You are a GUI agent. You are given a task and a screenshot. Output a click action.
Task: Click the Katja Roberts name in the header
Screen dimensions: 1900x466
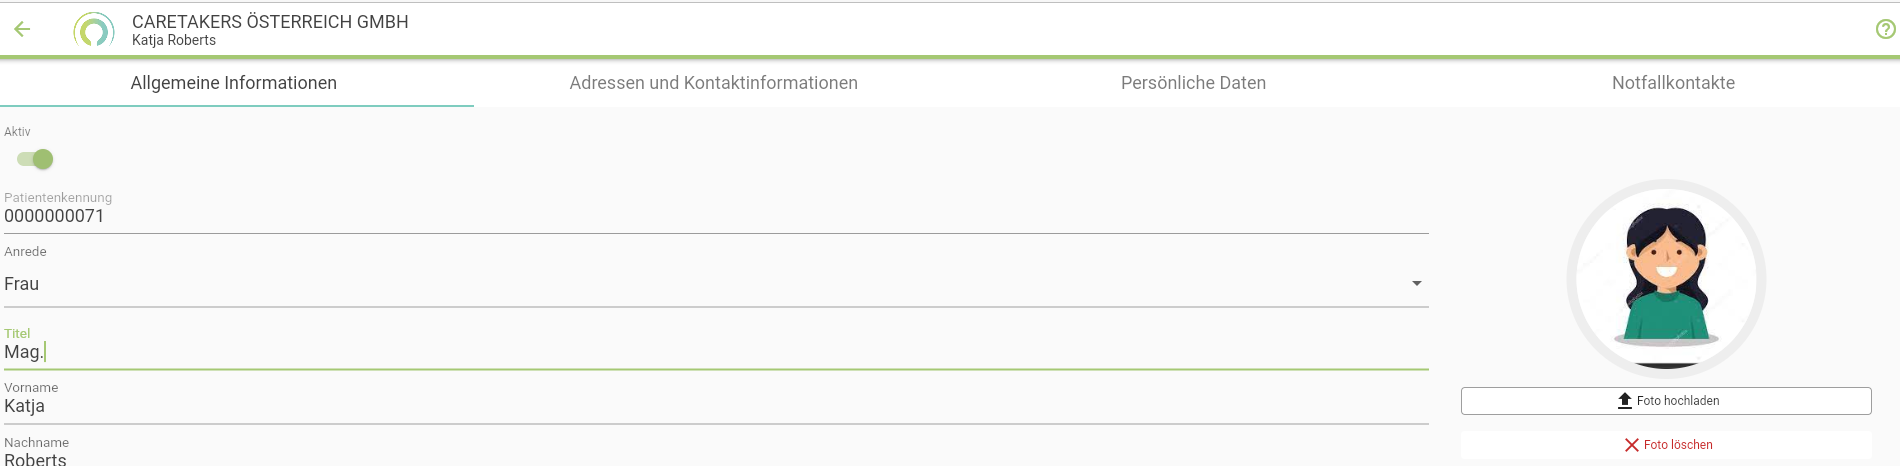tap(174, 41)
